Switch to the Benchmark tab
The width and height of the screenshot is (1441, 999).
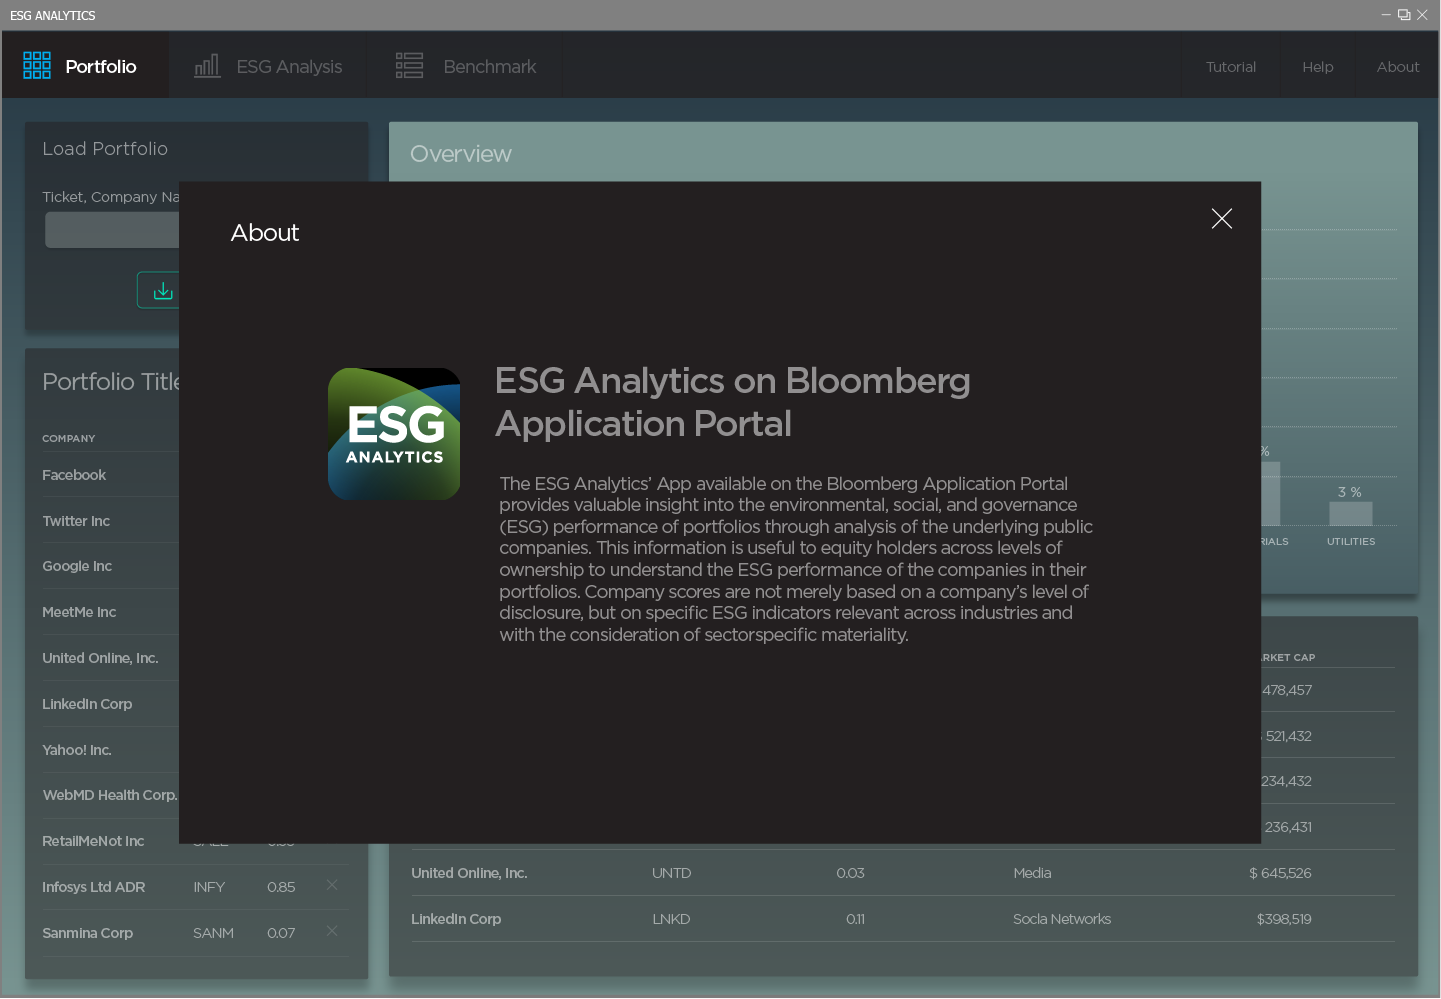466,66
